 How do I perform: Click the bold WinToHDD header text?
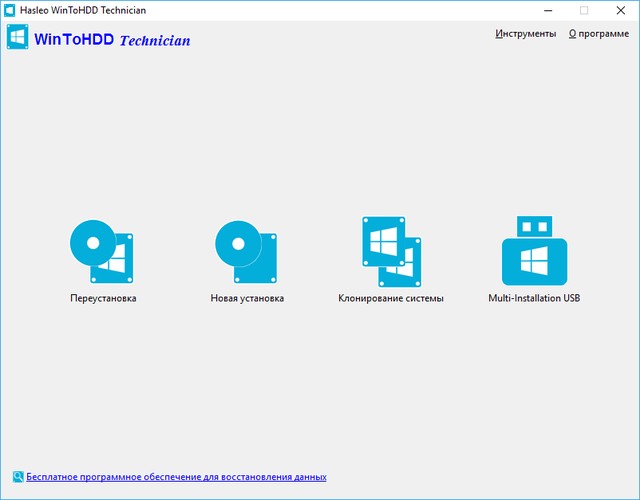coord(74,40)
